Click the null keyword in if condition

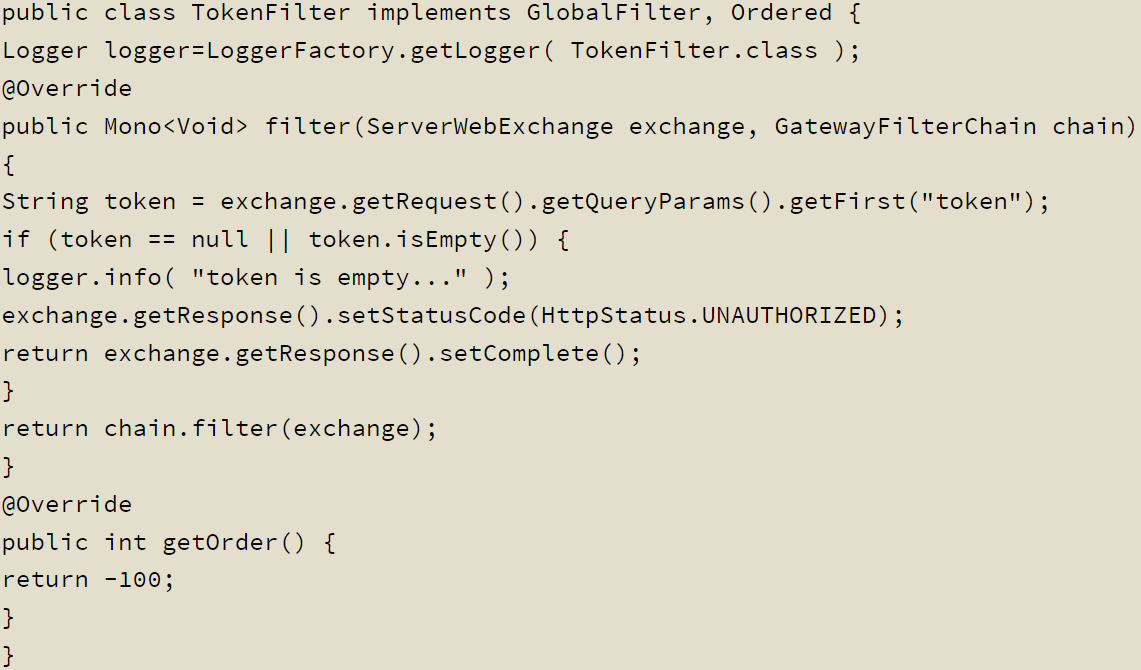[x=220, y=239]
